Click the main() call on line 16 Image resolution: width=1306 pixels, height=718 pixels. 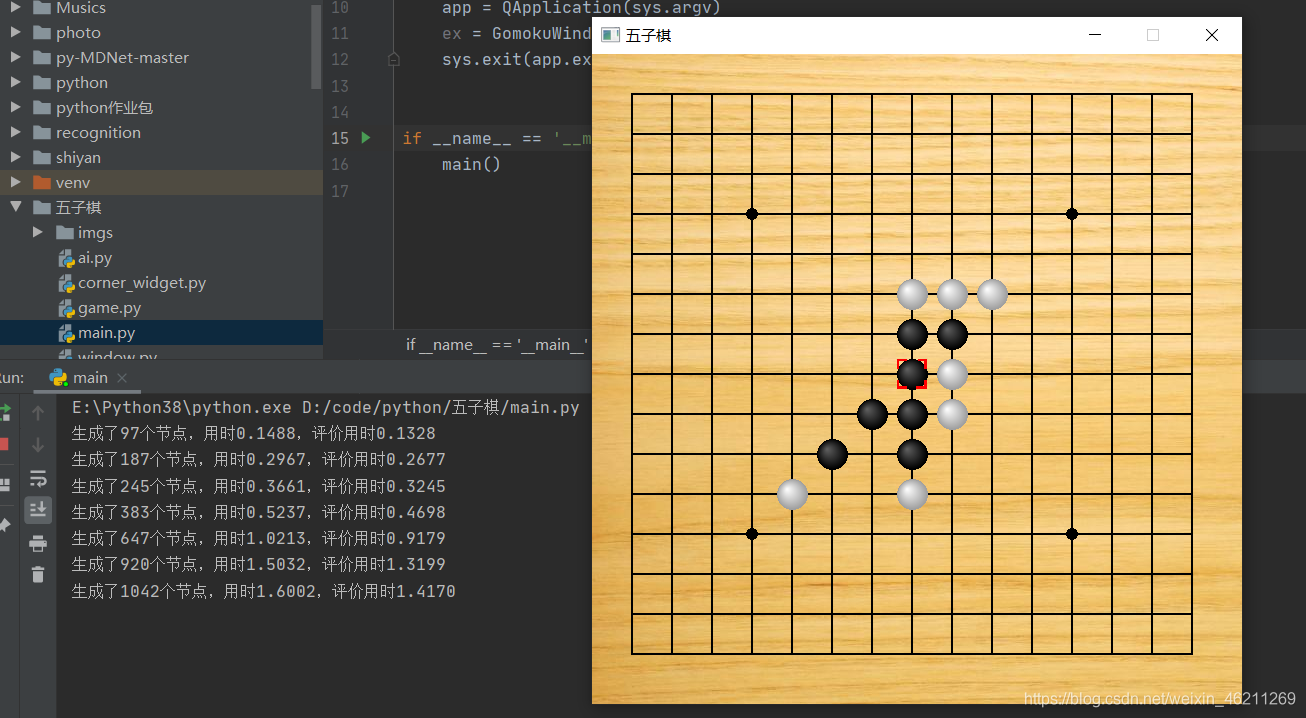[x=471, y=164]
